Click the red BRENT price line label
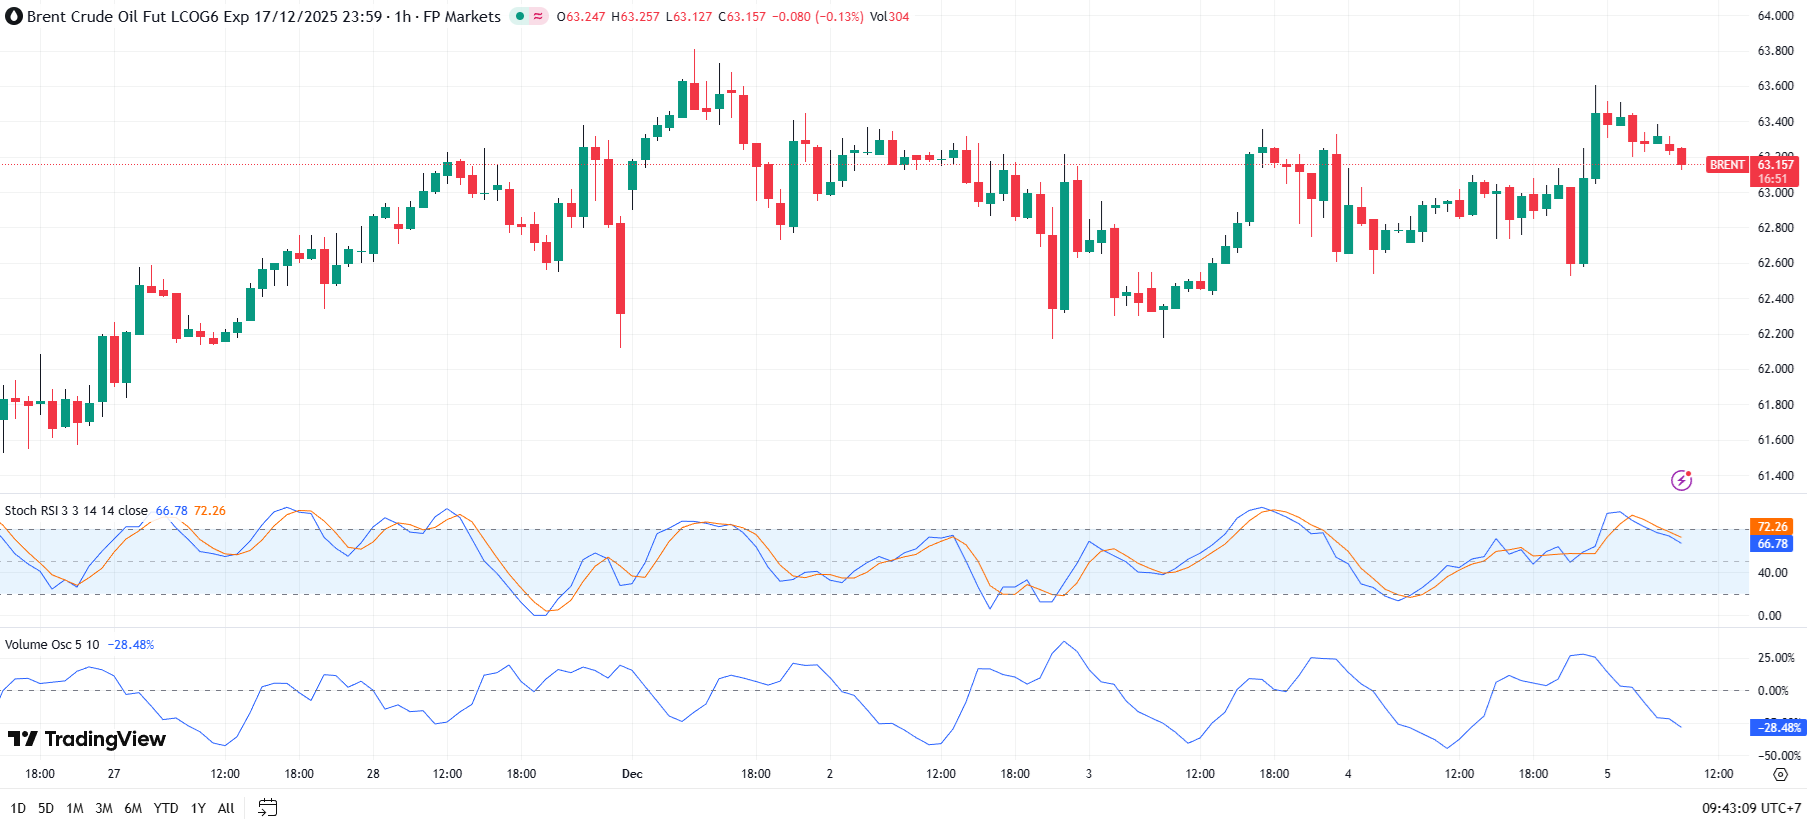This screenshot has height=827, width=1807. tap(1727, 165)
